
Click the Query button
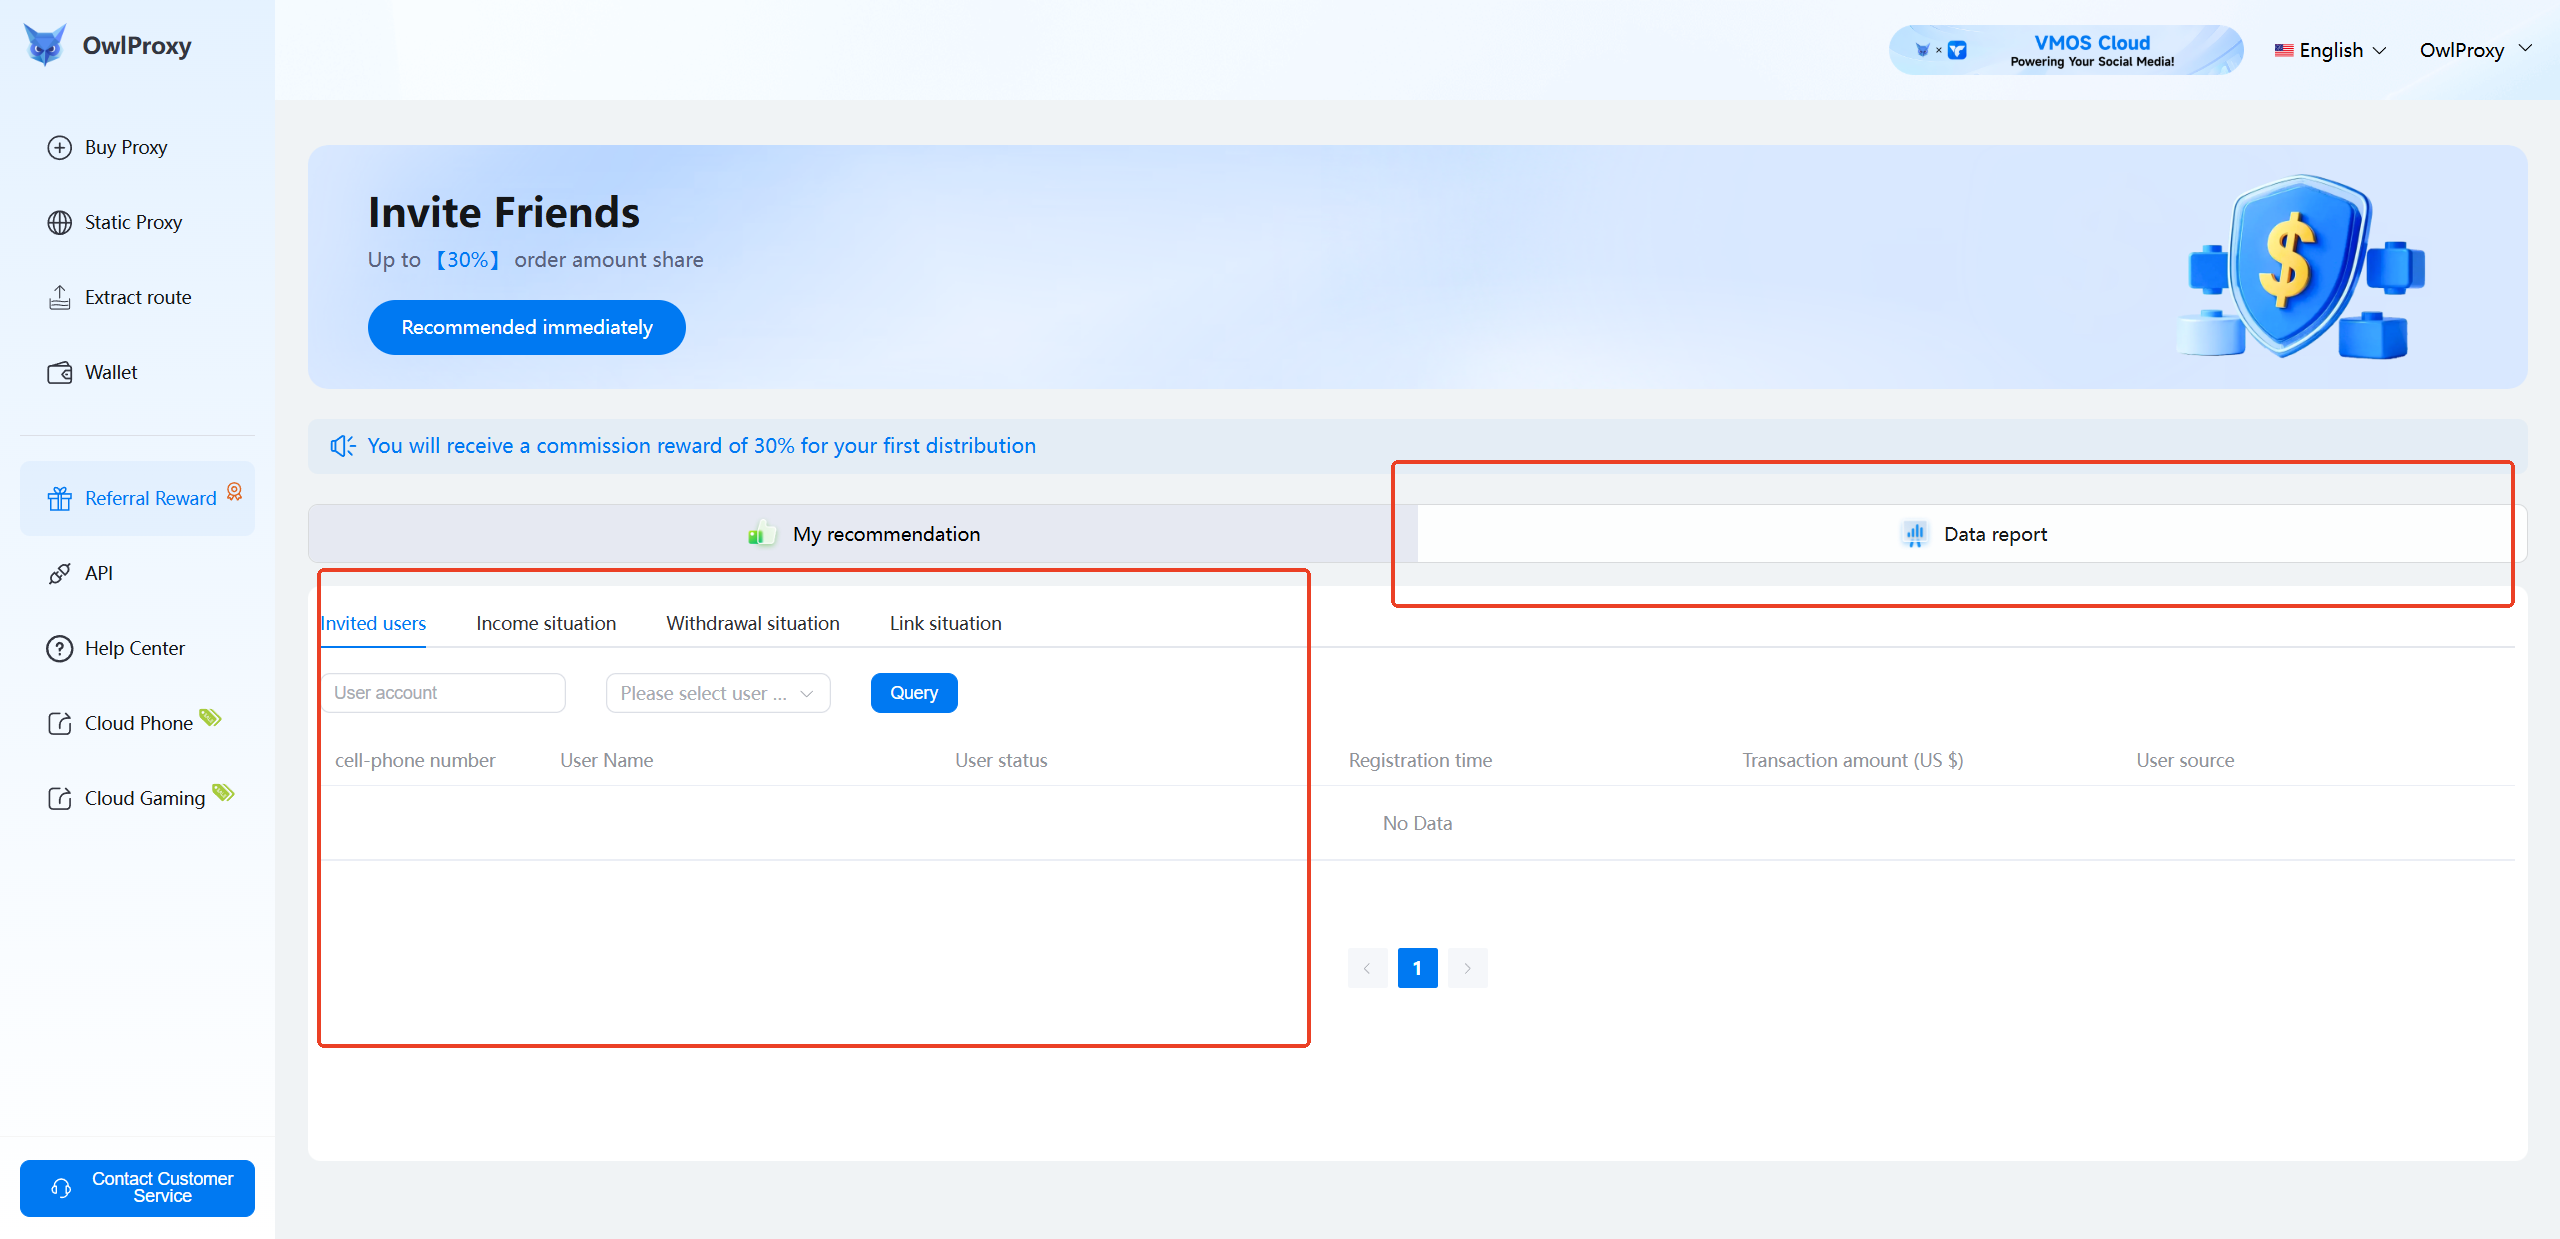(x=914, y=693)
